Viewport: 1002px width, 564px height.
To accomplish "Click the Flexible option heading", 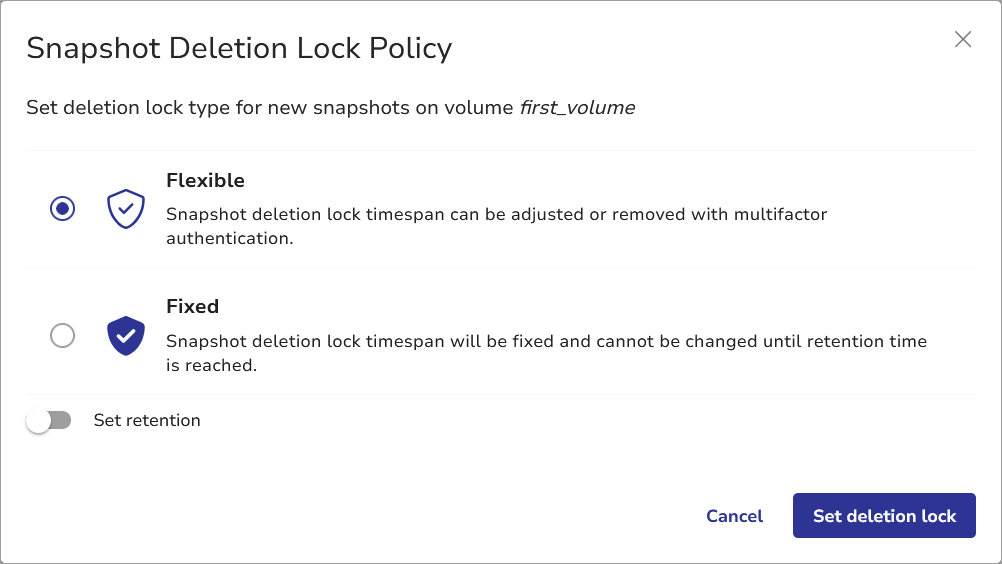I will [x=205, y=181].
